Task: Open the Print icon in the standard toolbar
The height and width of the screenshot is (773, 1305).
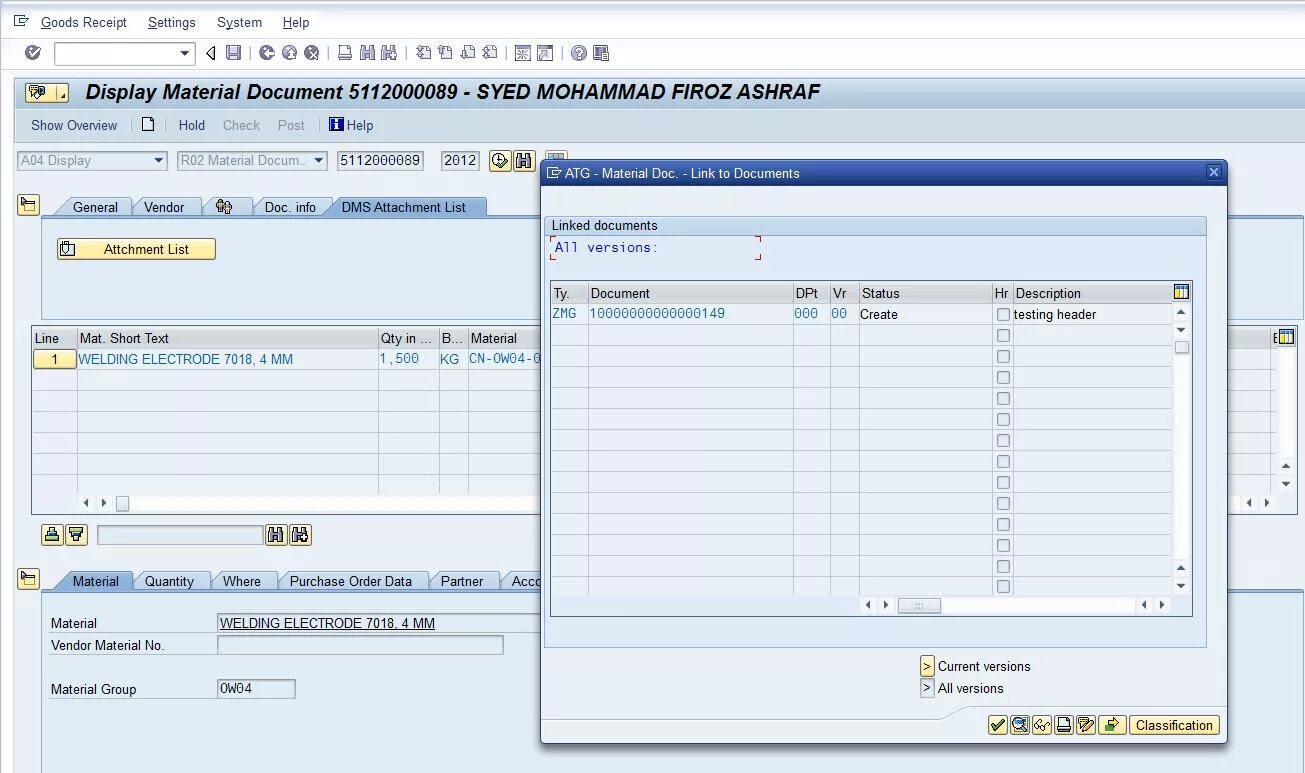Action: (345, 53)
